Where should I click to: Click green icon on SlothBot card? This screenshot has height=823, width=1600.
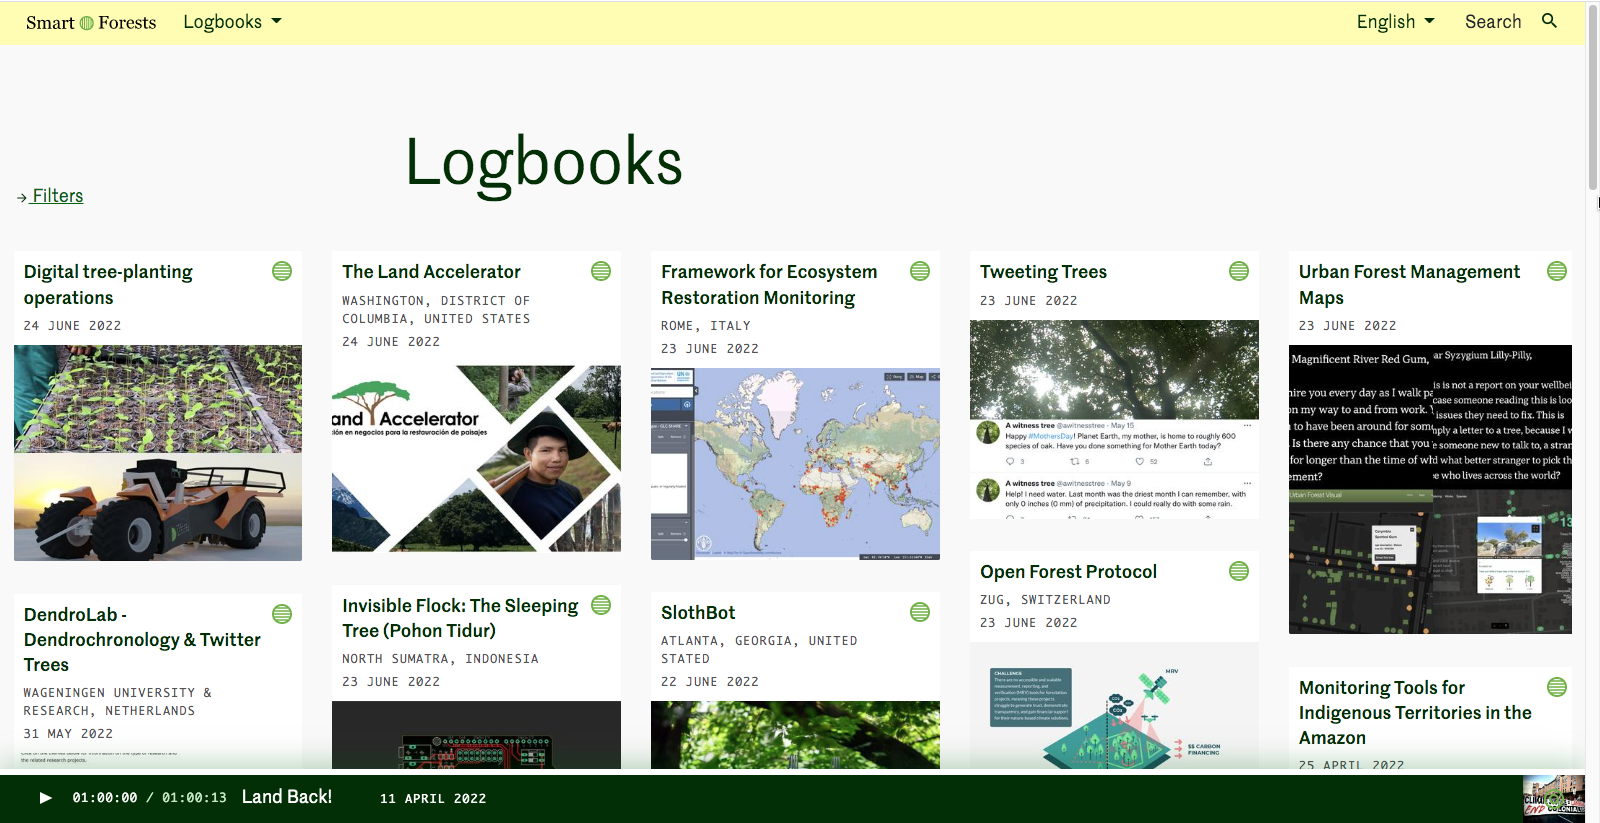[x=920, y=612]
